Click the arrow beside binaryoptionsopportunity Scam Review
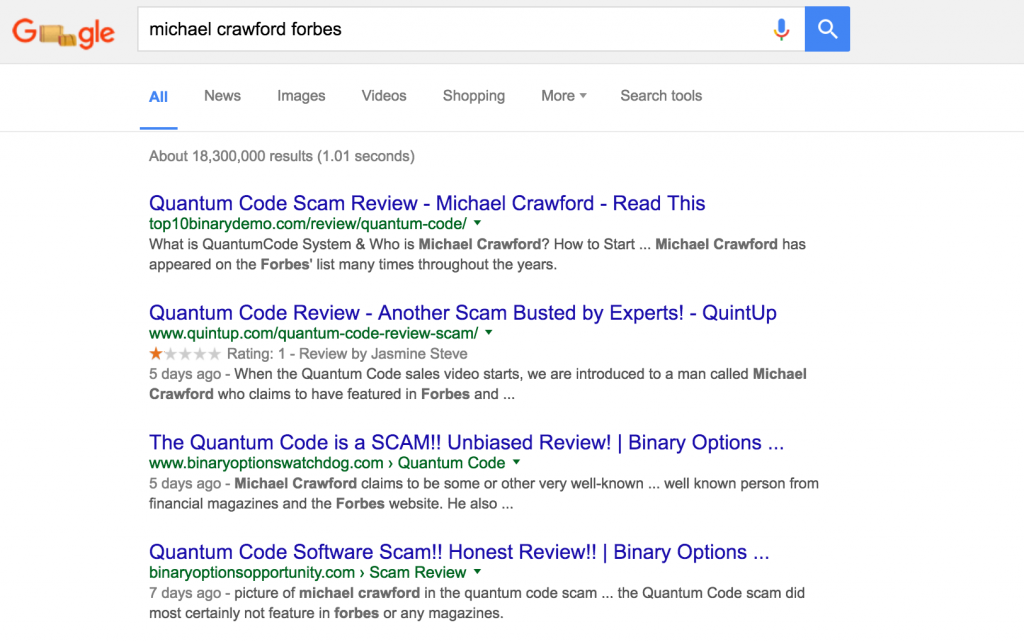 (475, 572)
